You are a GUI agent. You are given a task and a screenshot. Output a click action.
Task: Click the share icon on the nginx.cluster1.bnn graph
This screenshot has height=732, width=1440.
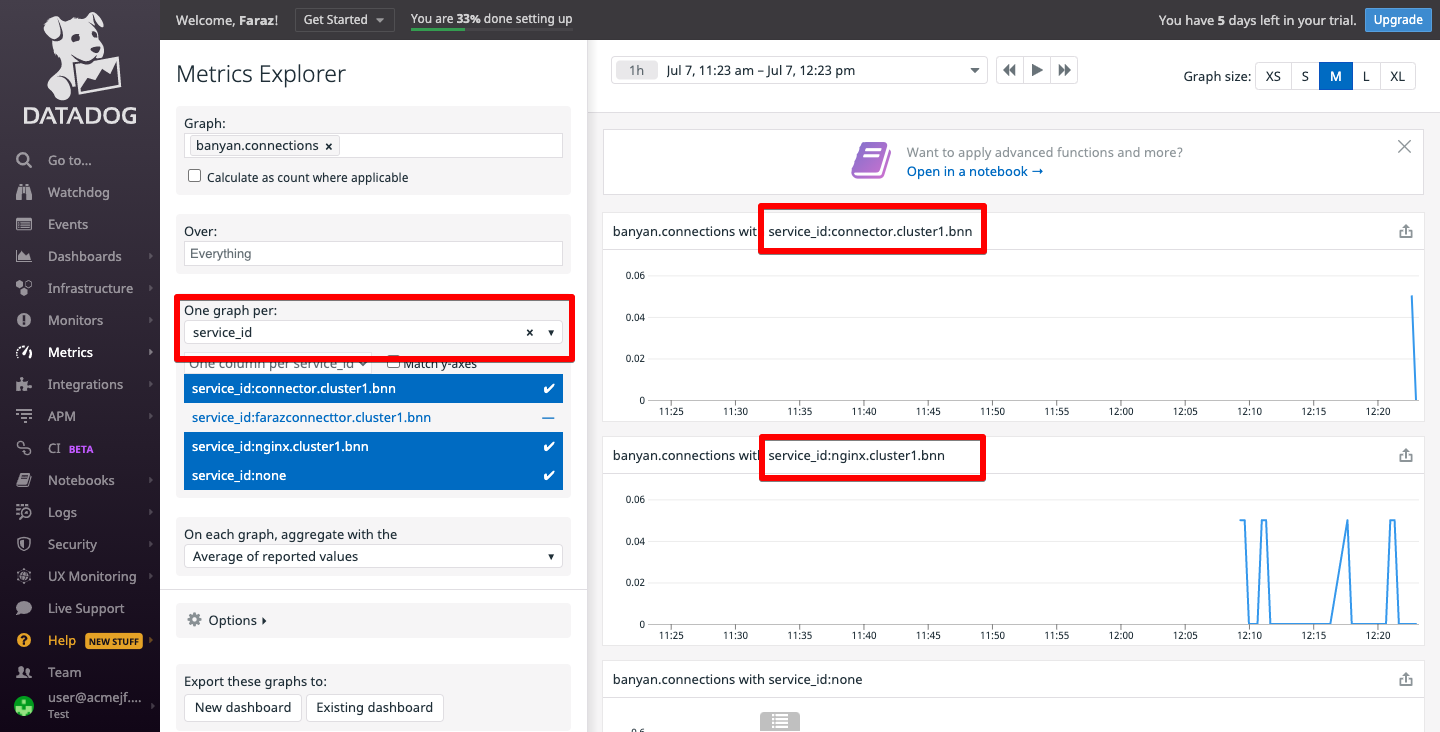1405,455
